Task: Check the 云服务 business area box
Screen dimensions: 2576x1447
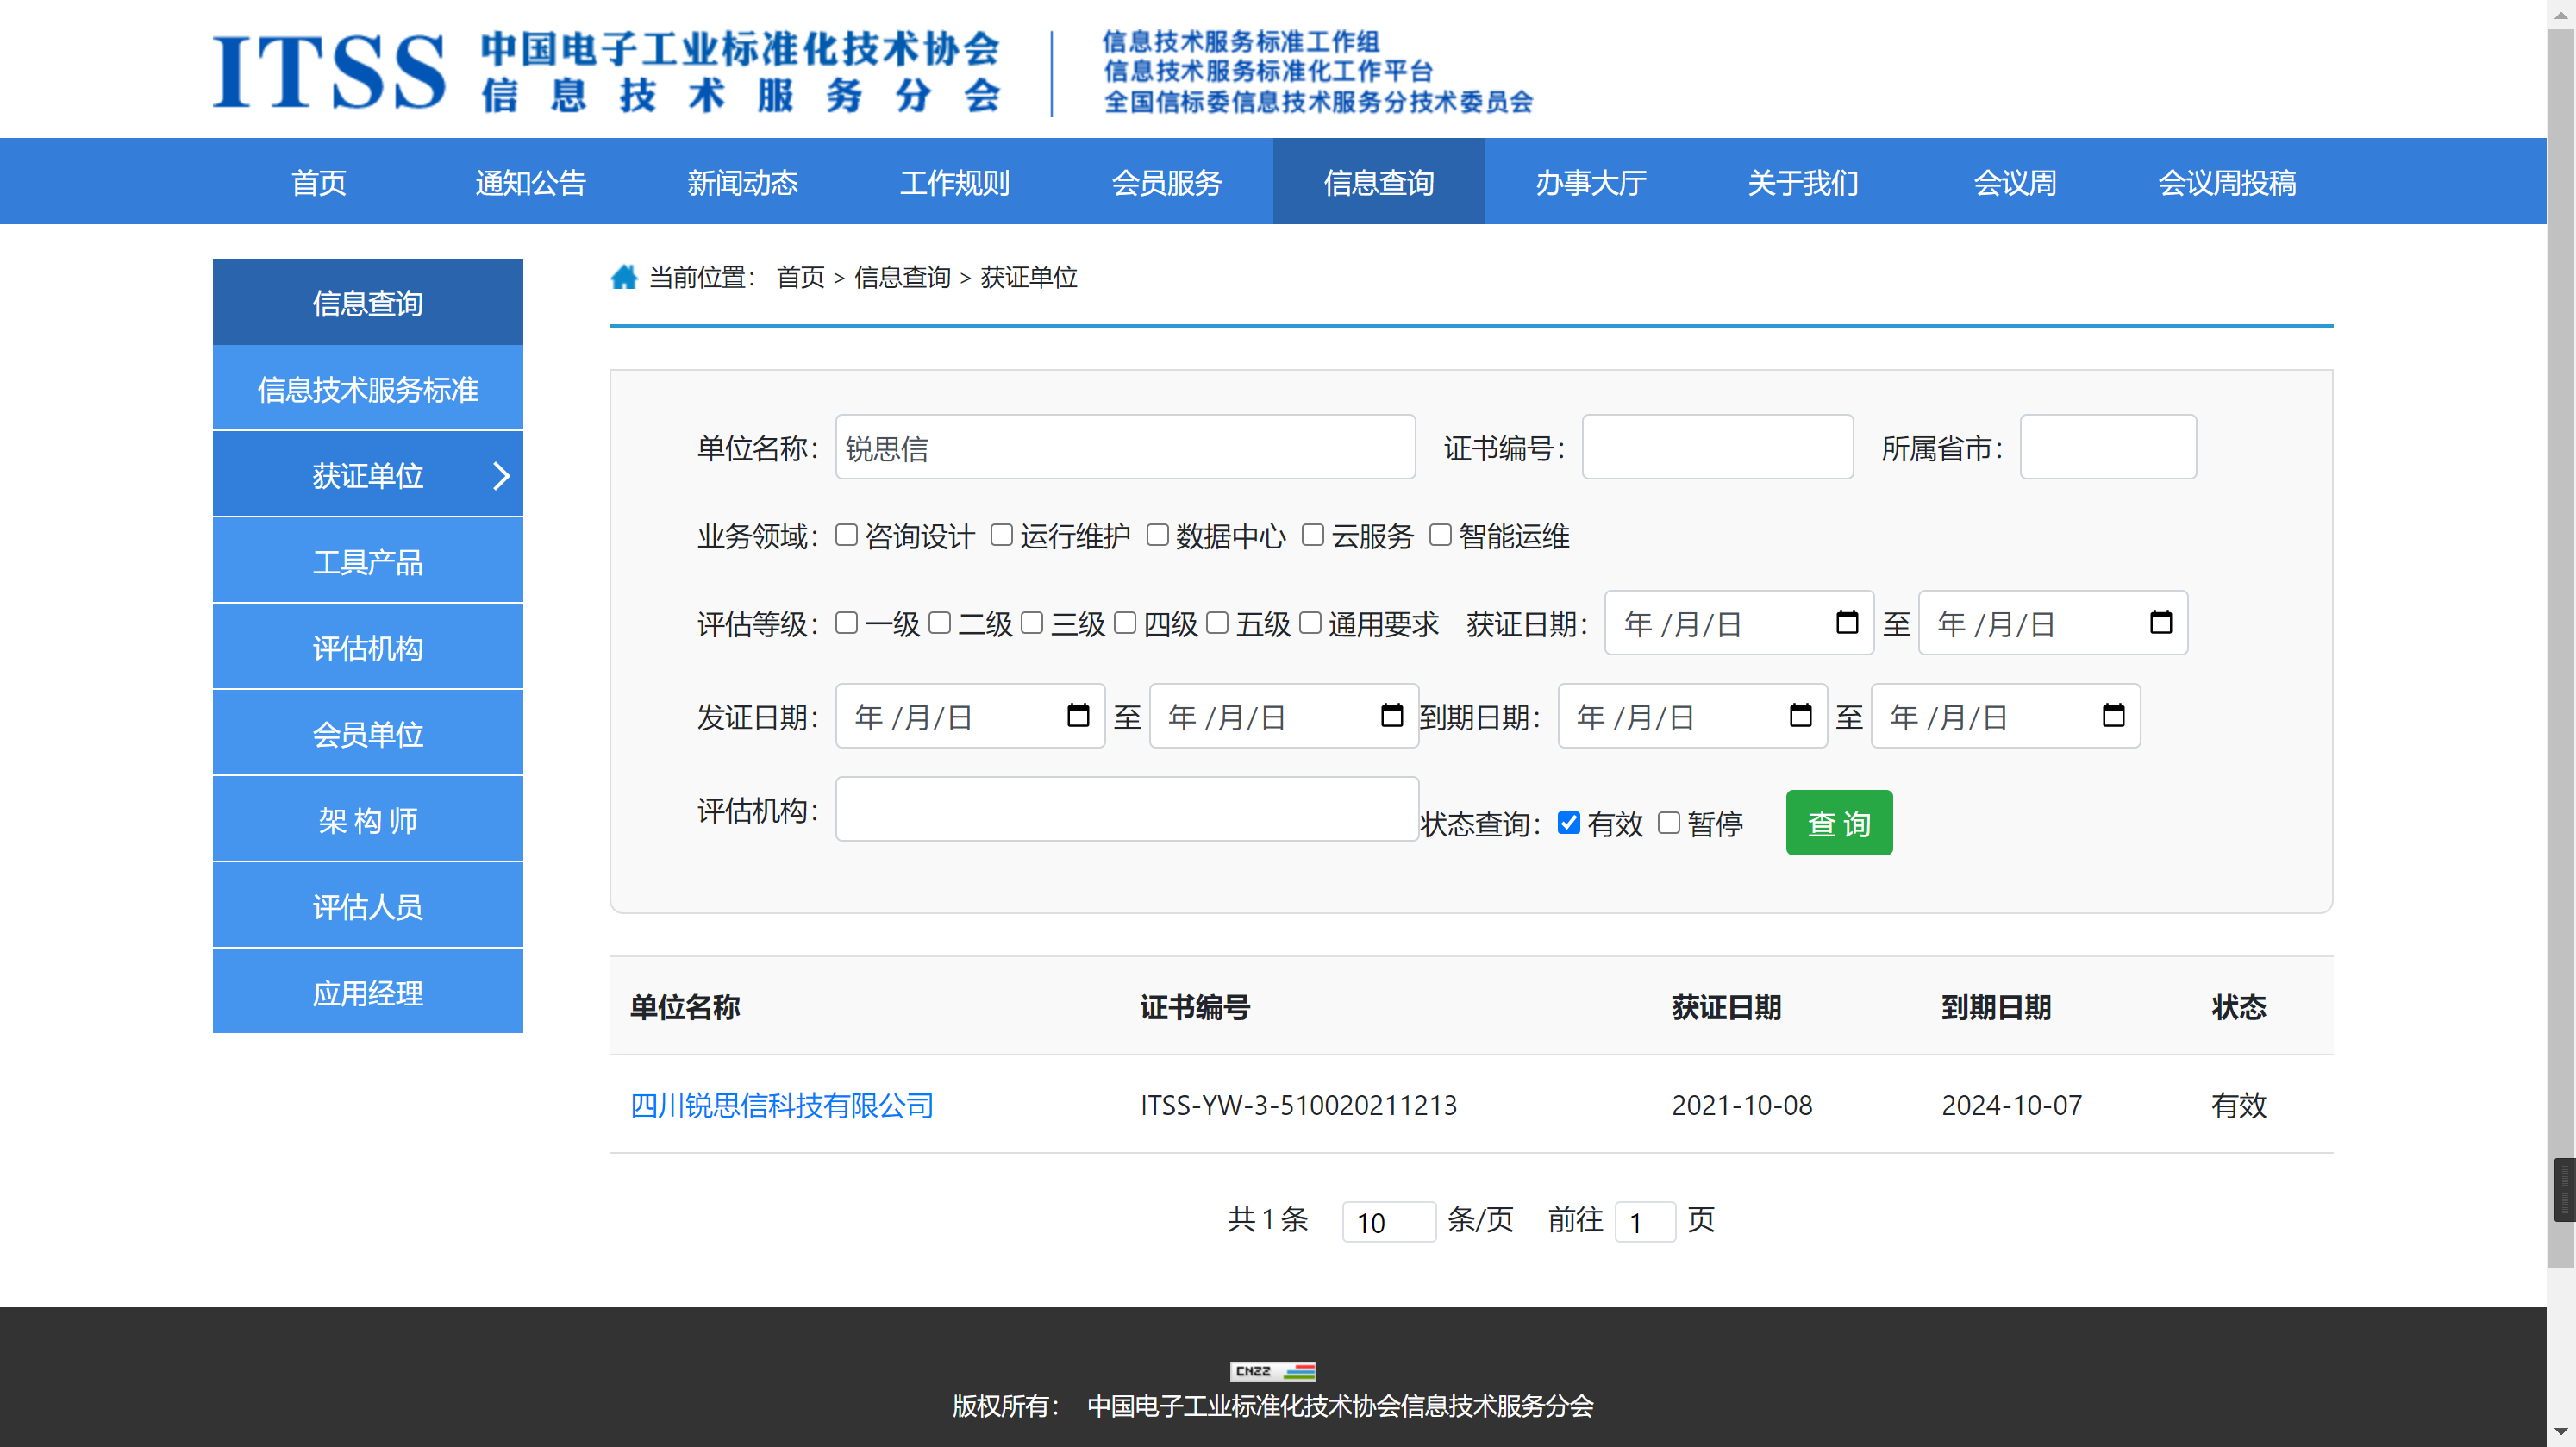Action: click(x=1313, y=535)
